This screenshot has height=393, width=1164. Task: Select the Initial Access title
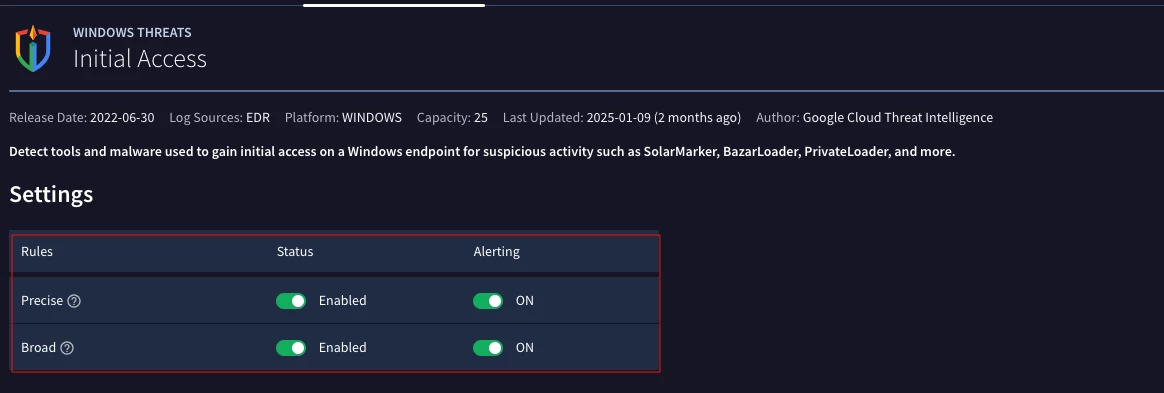click(x=140, y=59)
